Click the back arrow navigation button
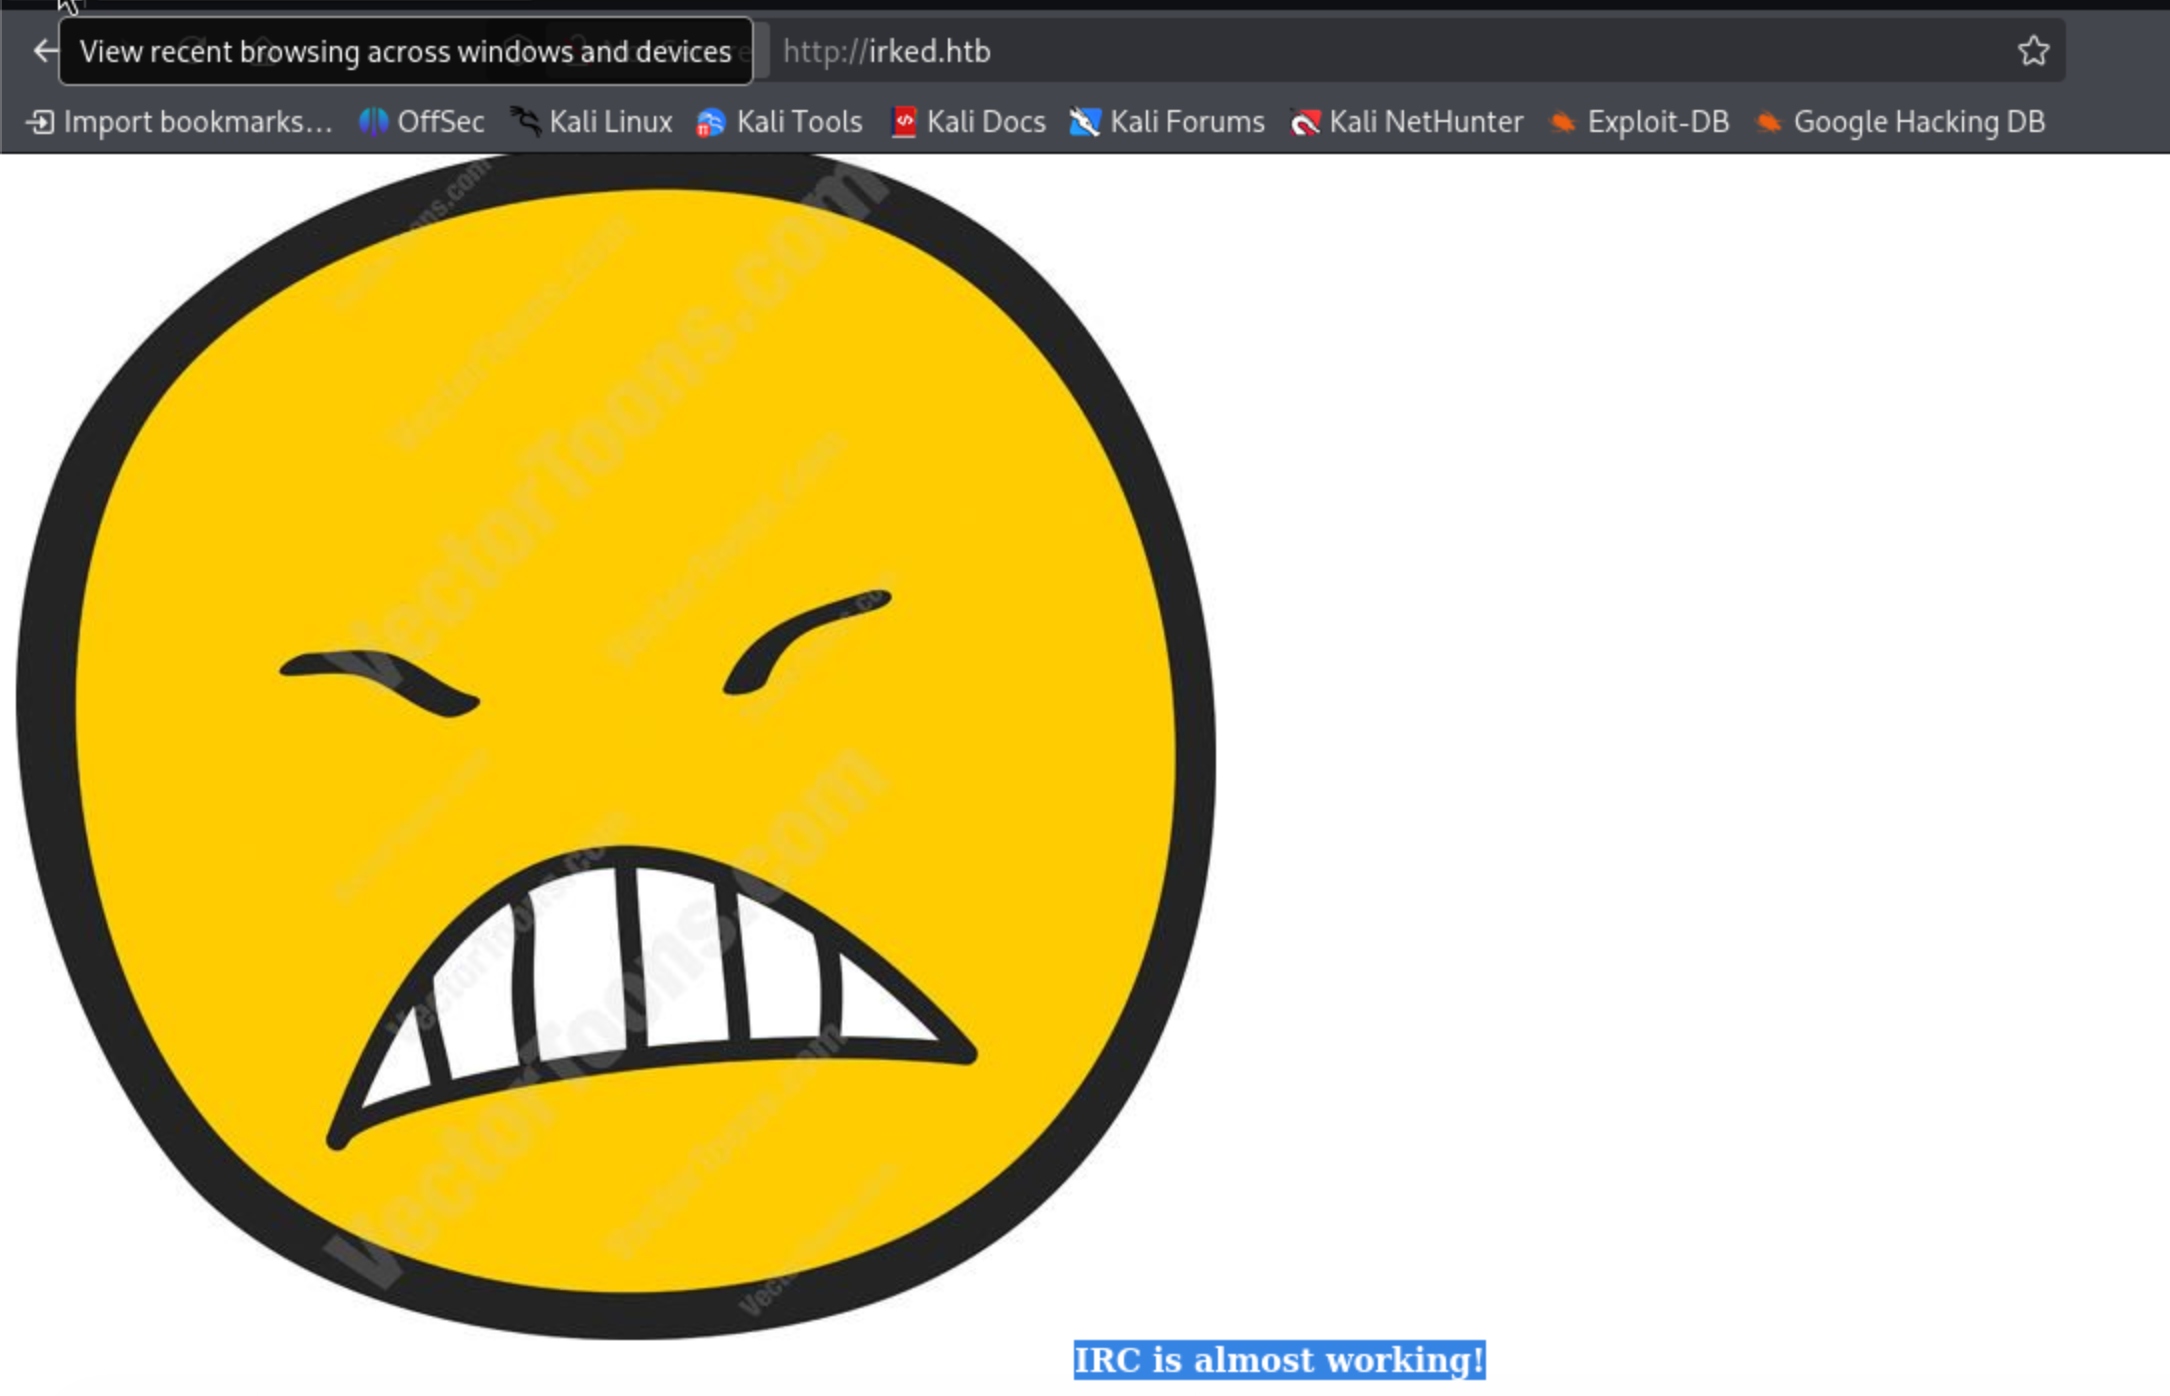Viewport: 2170px width, 1396px height. pos(43,51)
